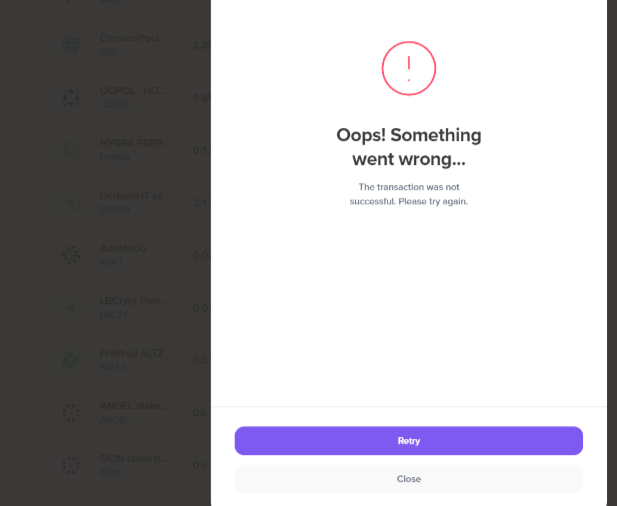Open the AdaNet.io pool name

point(124,248)
